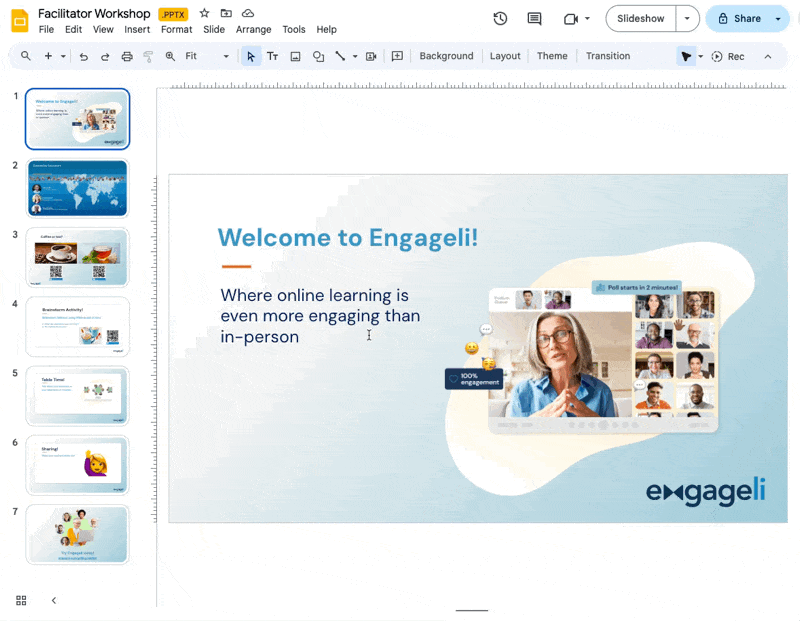800x621 pixels.
Task: Open the Fit zoom dropdown
Action: coord(207,57)
